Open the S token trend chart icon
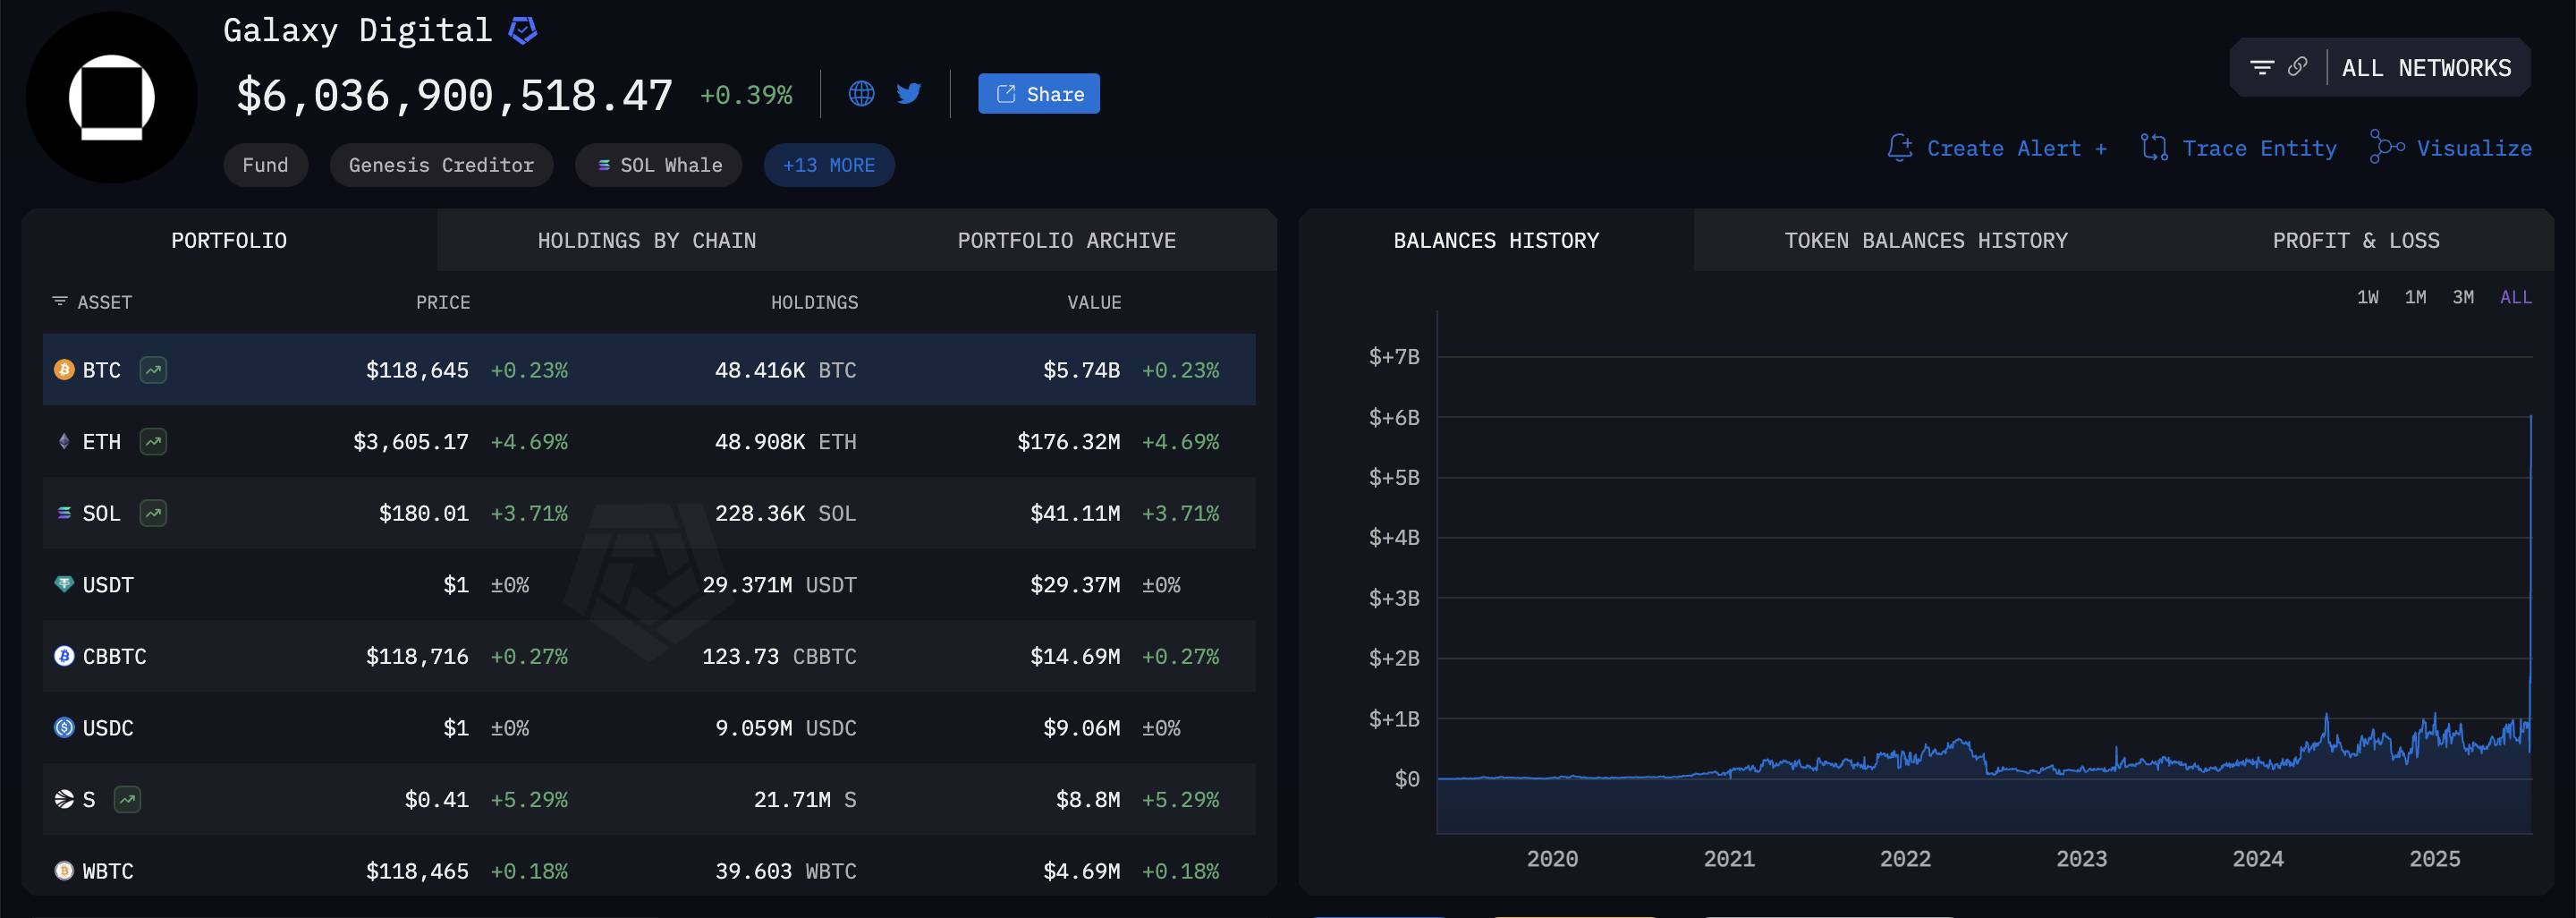2576x918 pixels. click(127, 799)
